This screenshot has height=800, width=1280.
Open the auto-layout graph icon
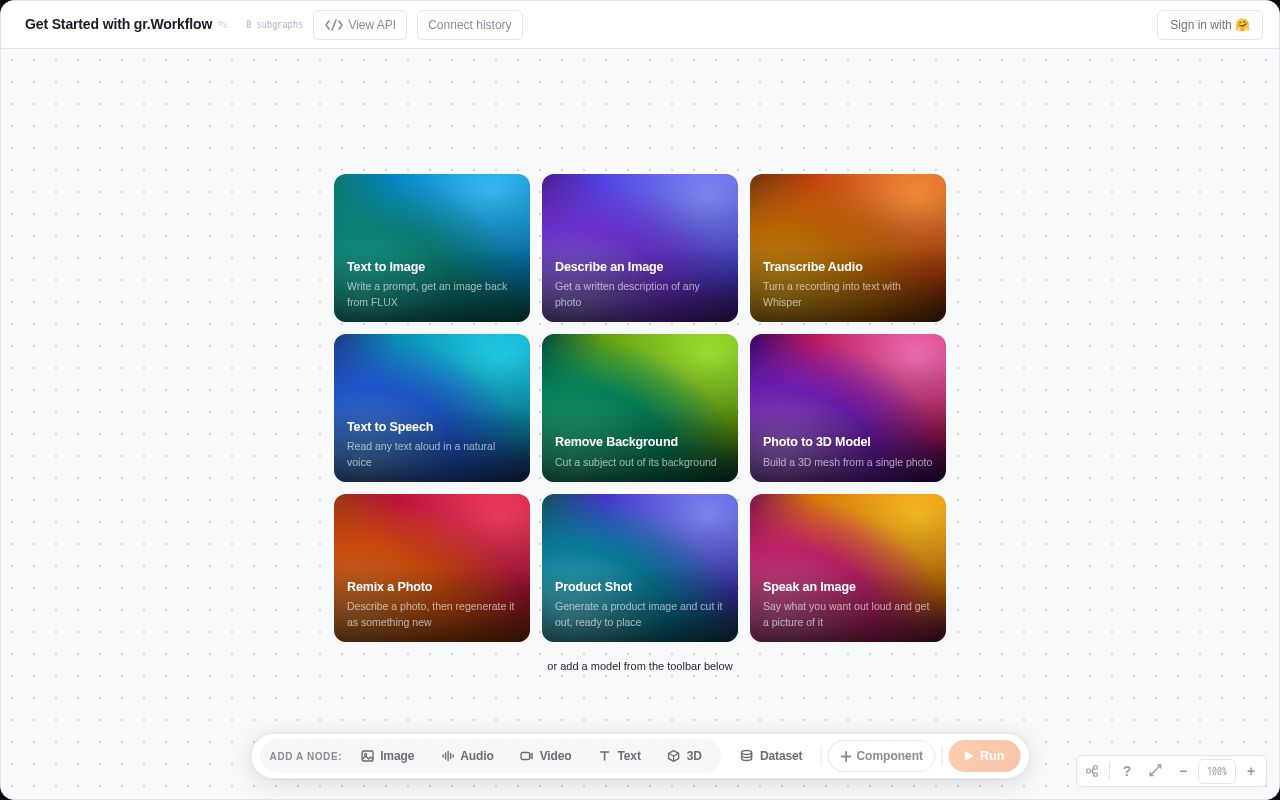[1092, 771]
